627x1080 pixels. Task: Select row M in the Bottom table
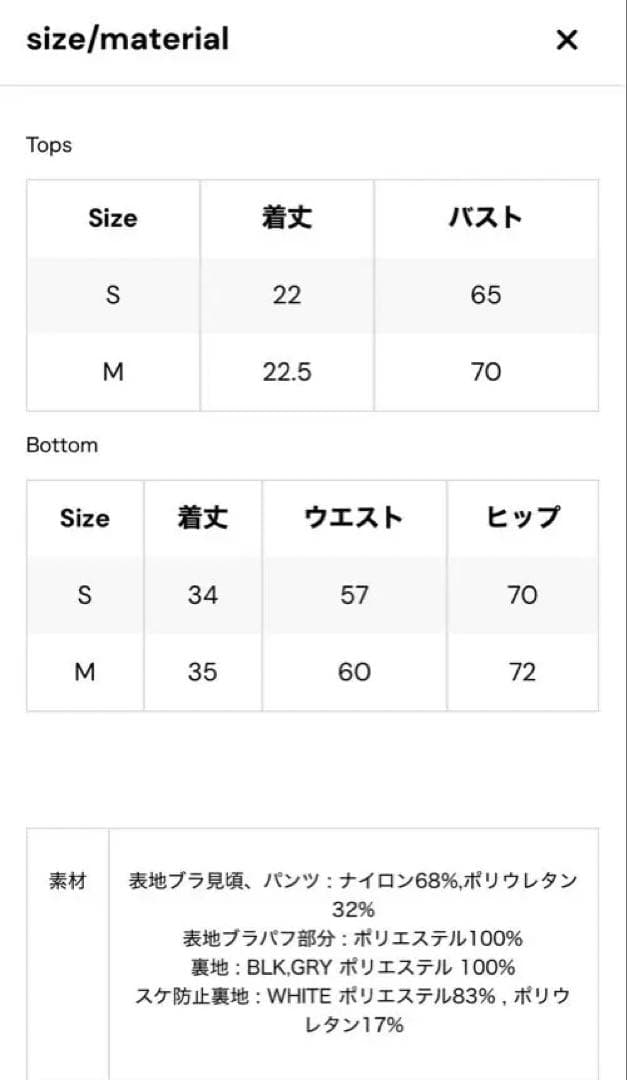click(85, 672)
